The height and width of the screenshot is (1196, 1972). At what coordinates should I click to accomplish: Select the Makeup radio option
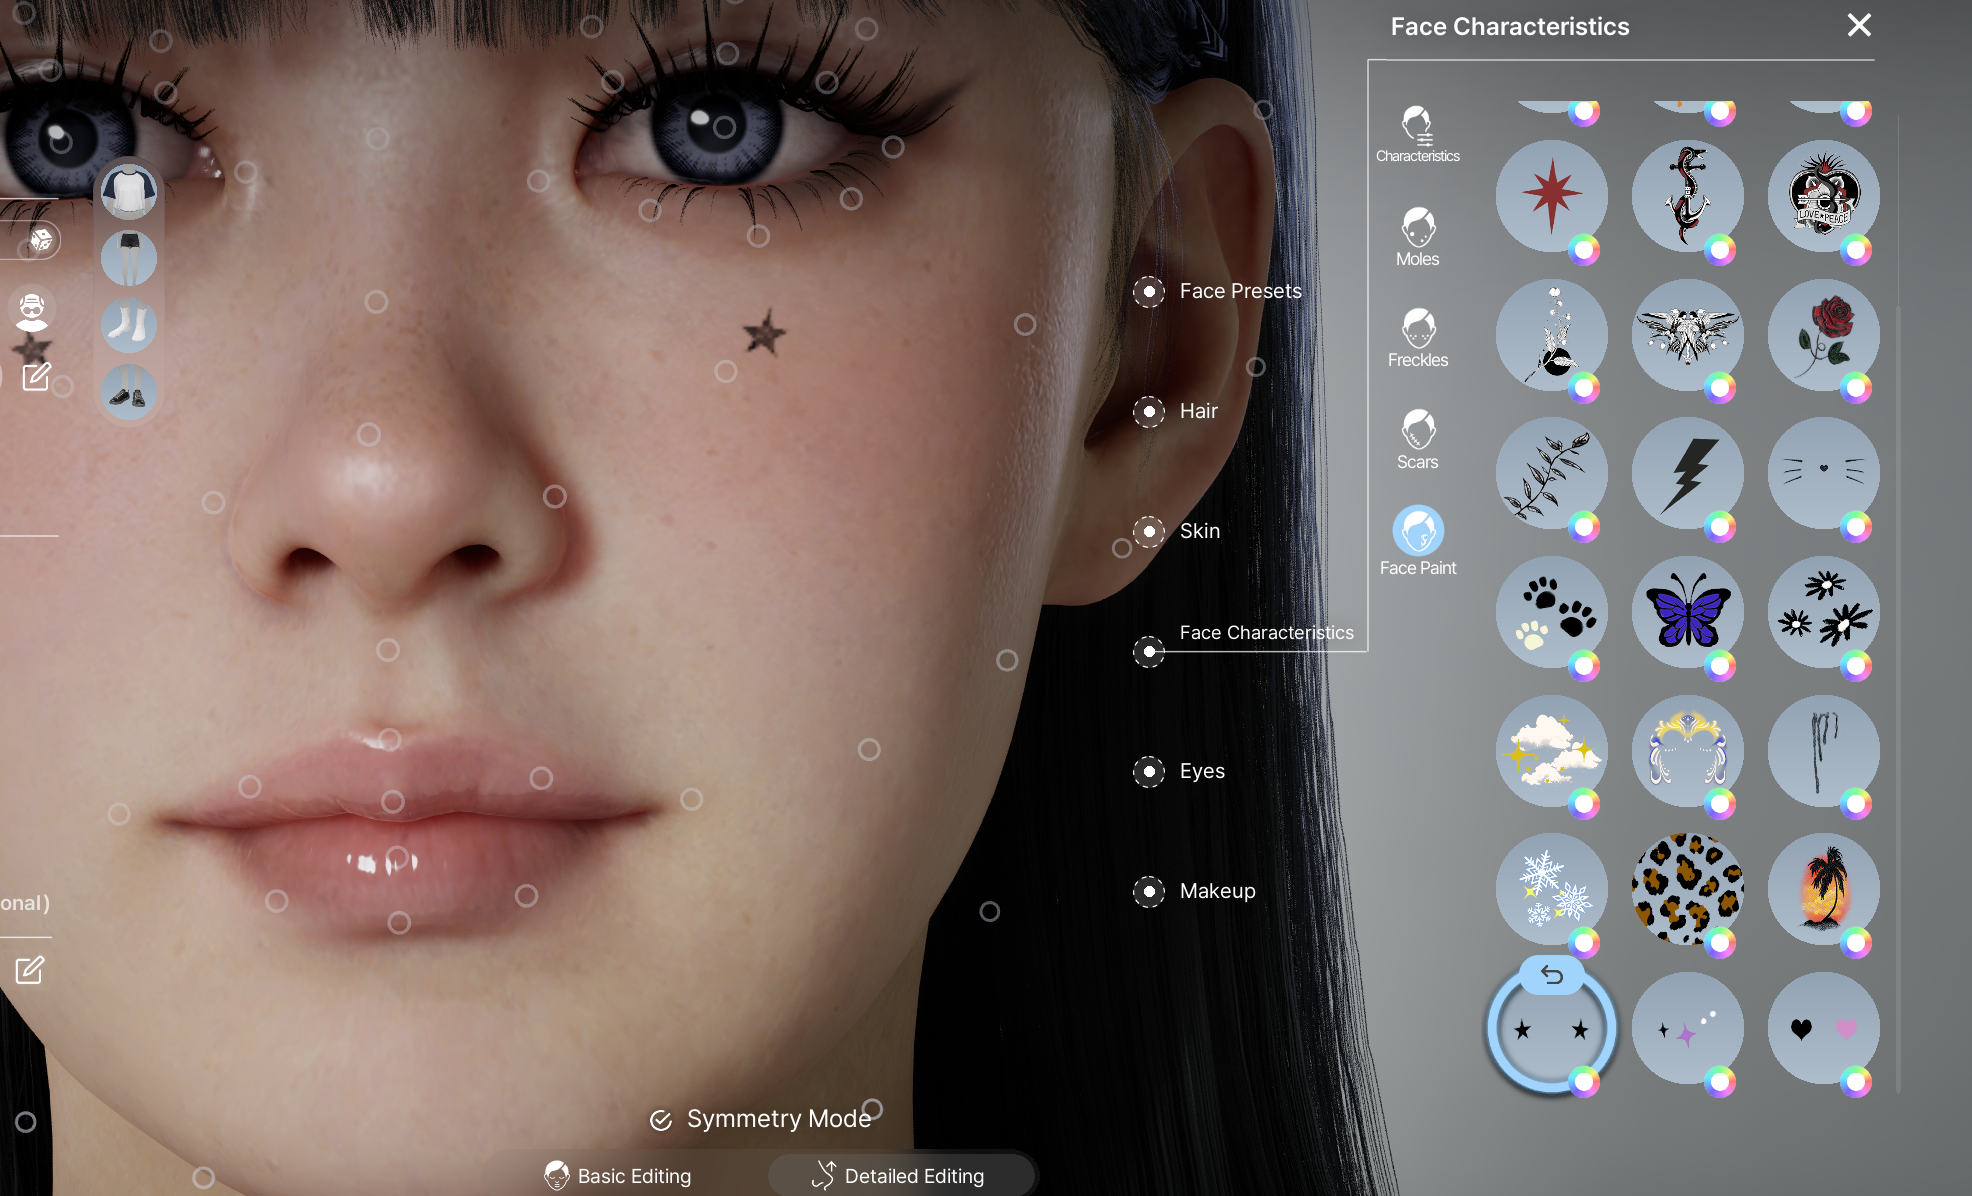coord(1149,891)
